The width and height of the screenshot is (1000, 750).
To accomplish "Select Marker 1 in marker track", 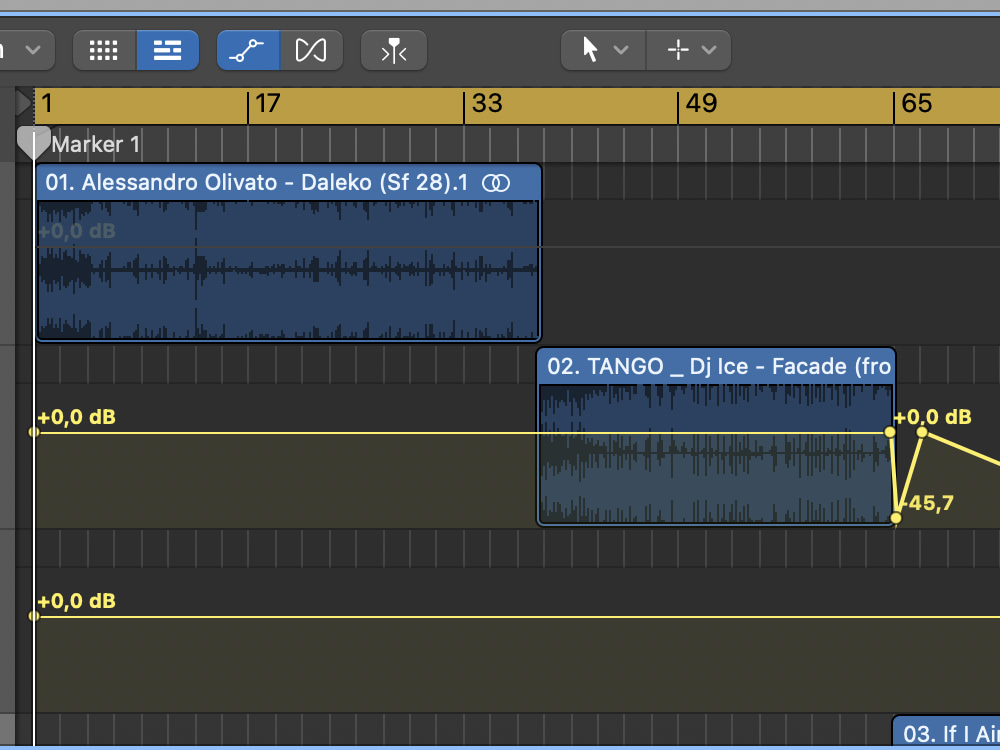I will pyautogui.click(x=96, y=144).
